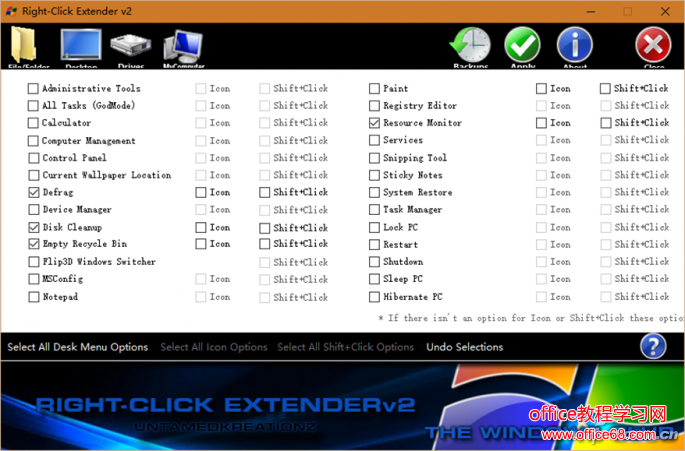The height and width of the screenshot is (451, 685).
Task: Enable the Icon checkbox for Defrag
Action: pyautogui.click(x=201, y=192)
